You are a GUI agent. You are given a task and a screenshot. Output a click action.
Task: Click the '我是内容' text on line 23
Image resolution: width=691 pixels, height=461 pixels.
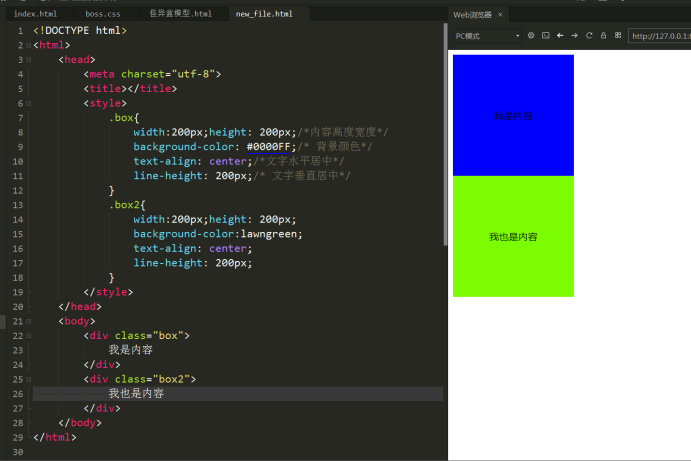point(131,350)
